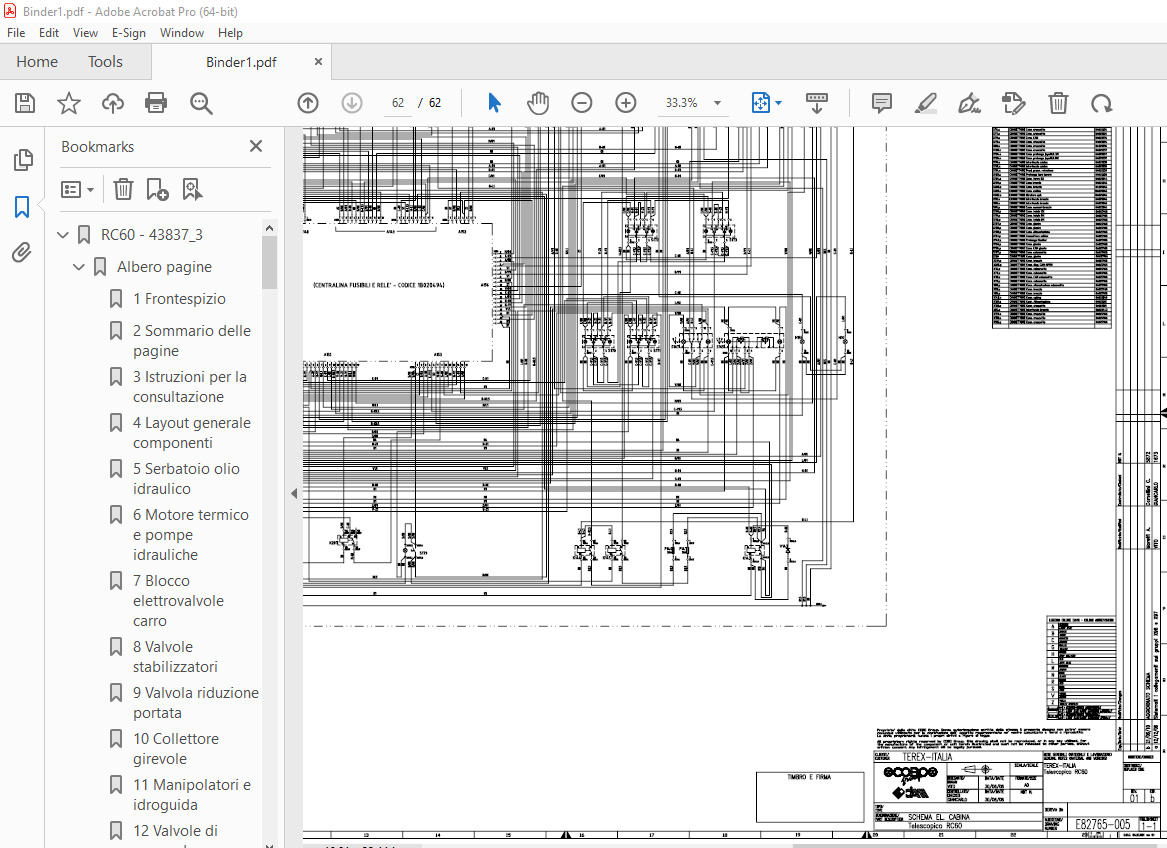Jump to bookmark 11 Manipolatori e idroguida
This screenshot has width=1167, height=848.
[192, 794]
